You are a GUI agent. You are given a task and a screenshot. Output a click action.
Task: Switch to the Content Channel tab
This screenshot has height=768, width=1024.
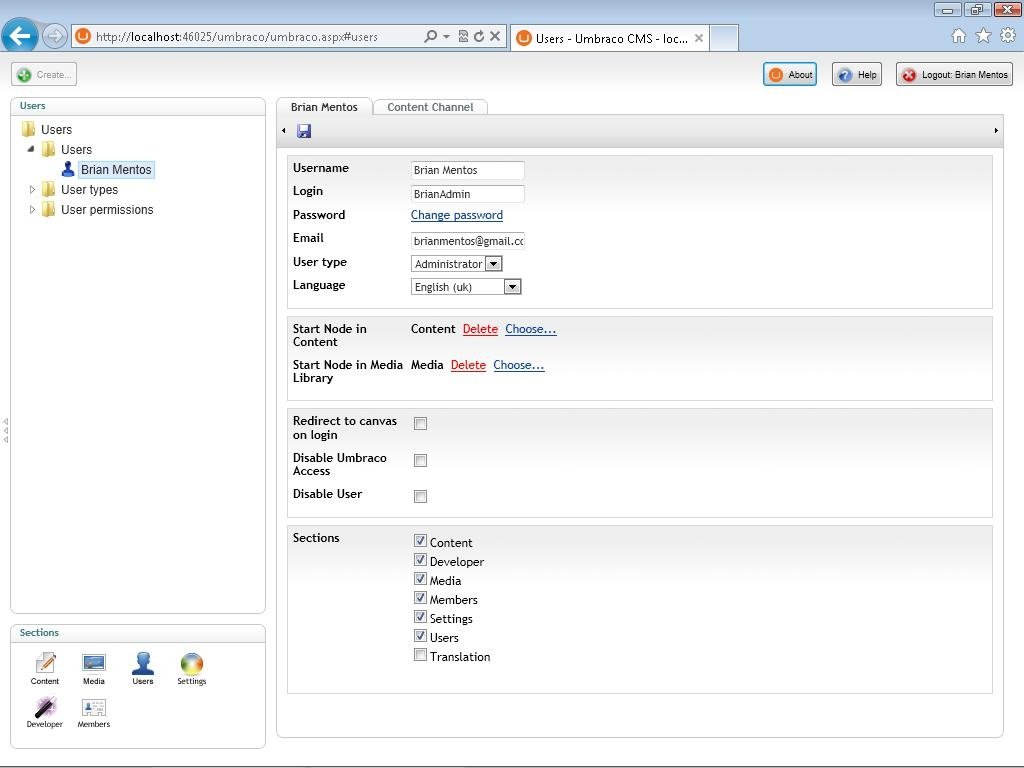430,107
